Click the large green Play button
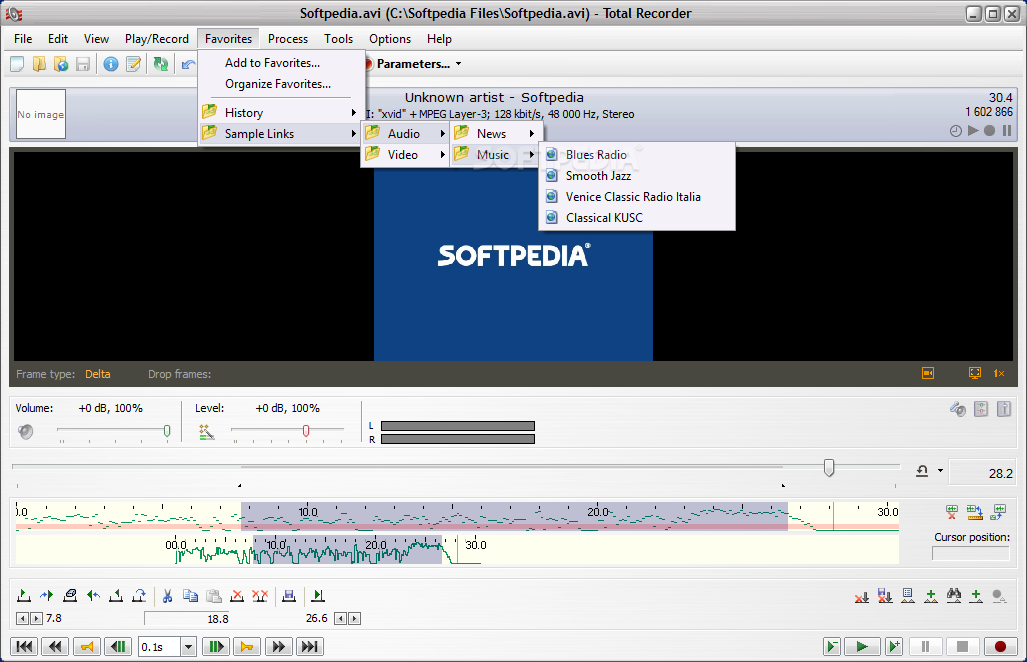This screenshot has height=662, width=1027. 861,647
